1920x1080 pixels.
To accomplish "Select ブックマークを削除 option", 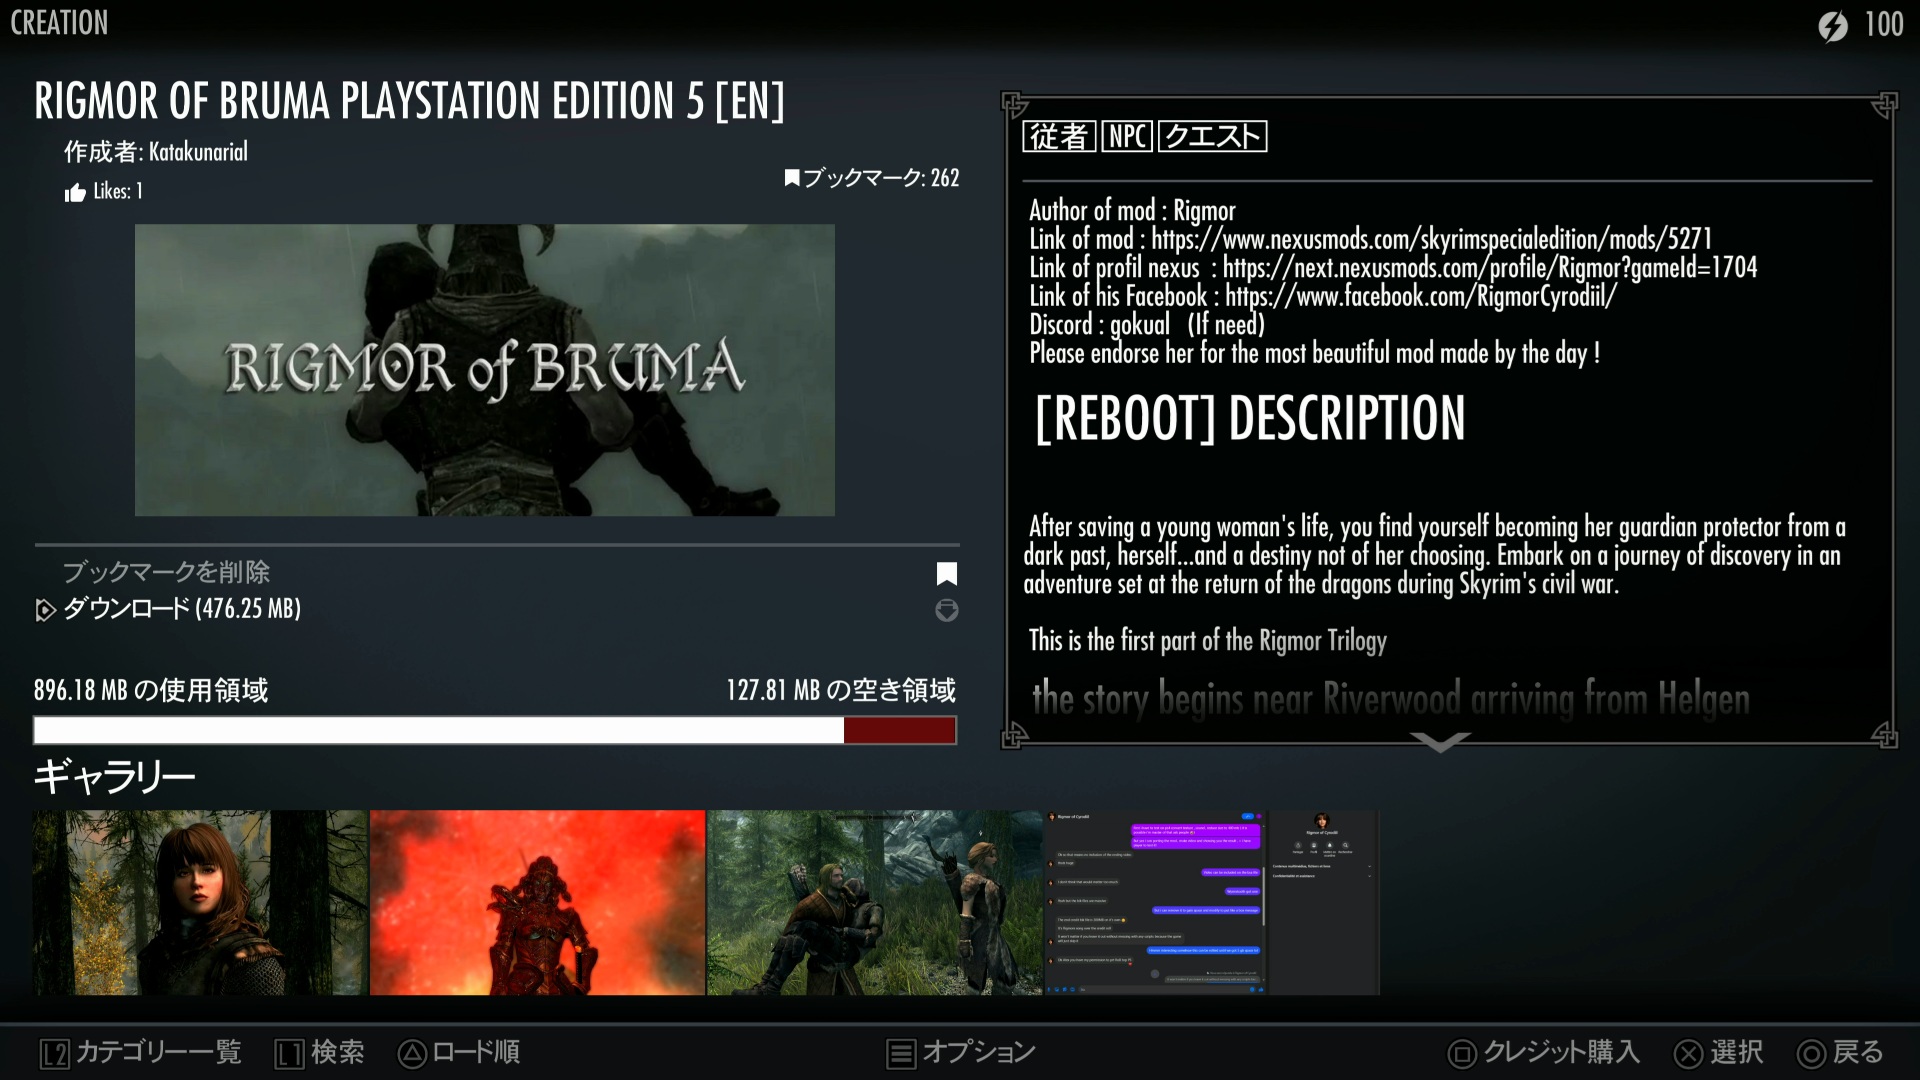I will [x=166, y=572].
